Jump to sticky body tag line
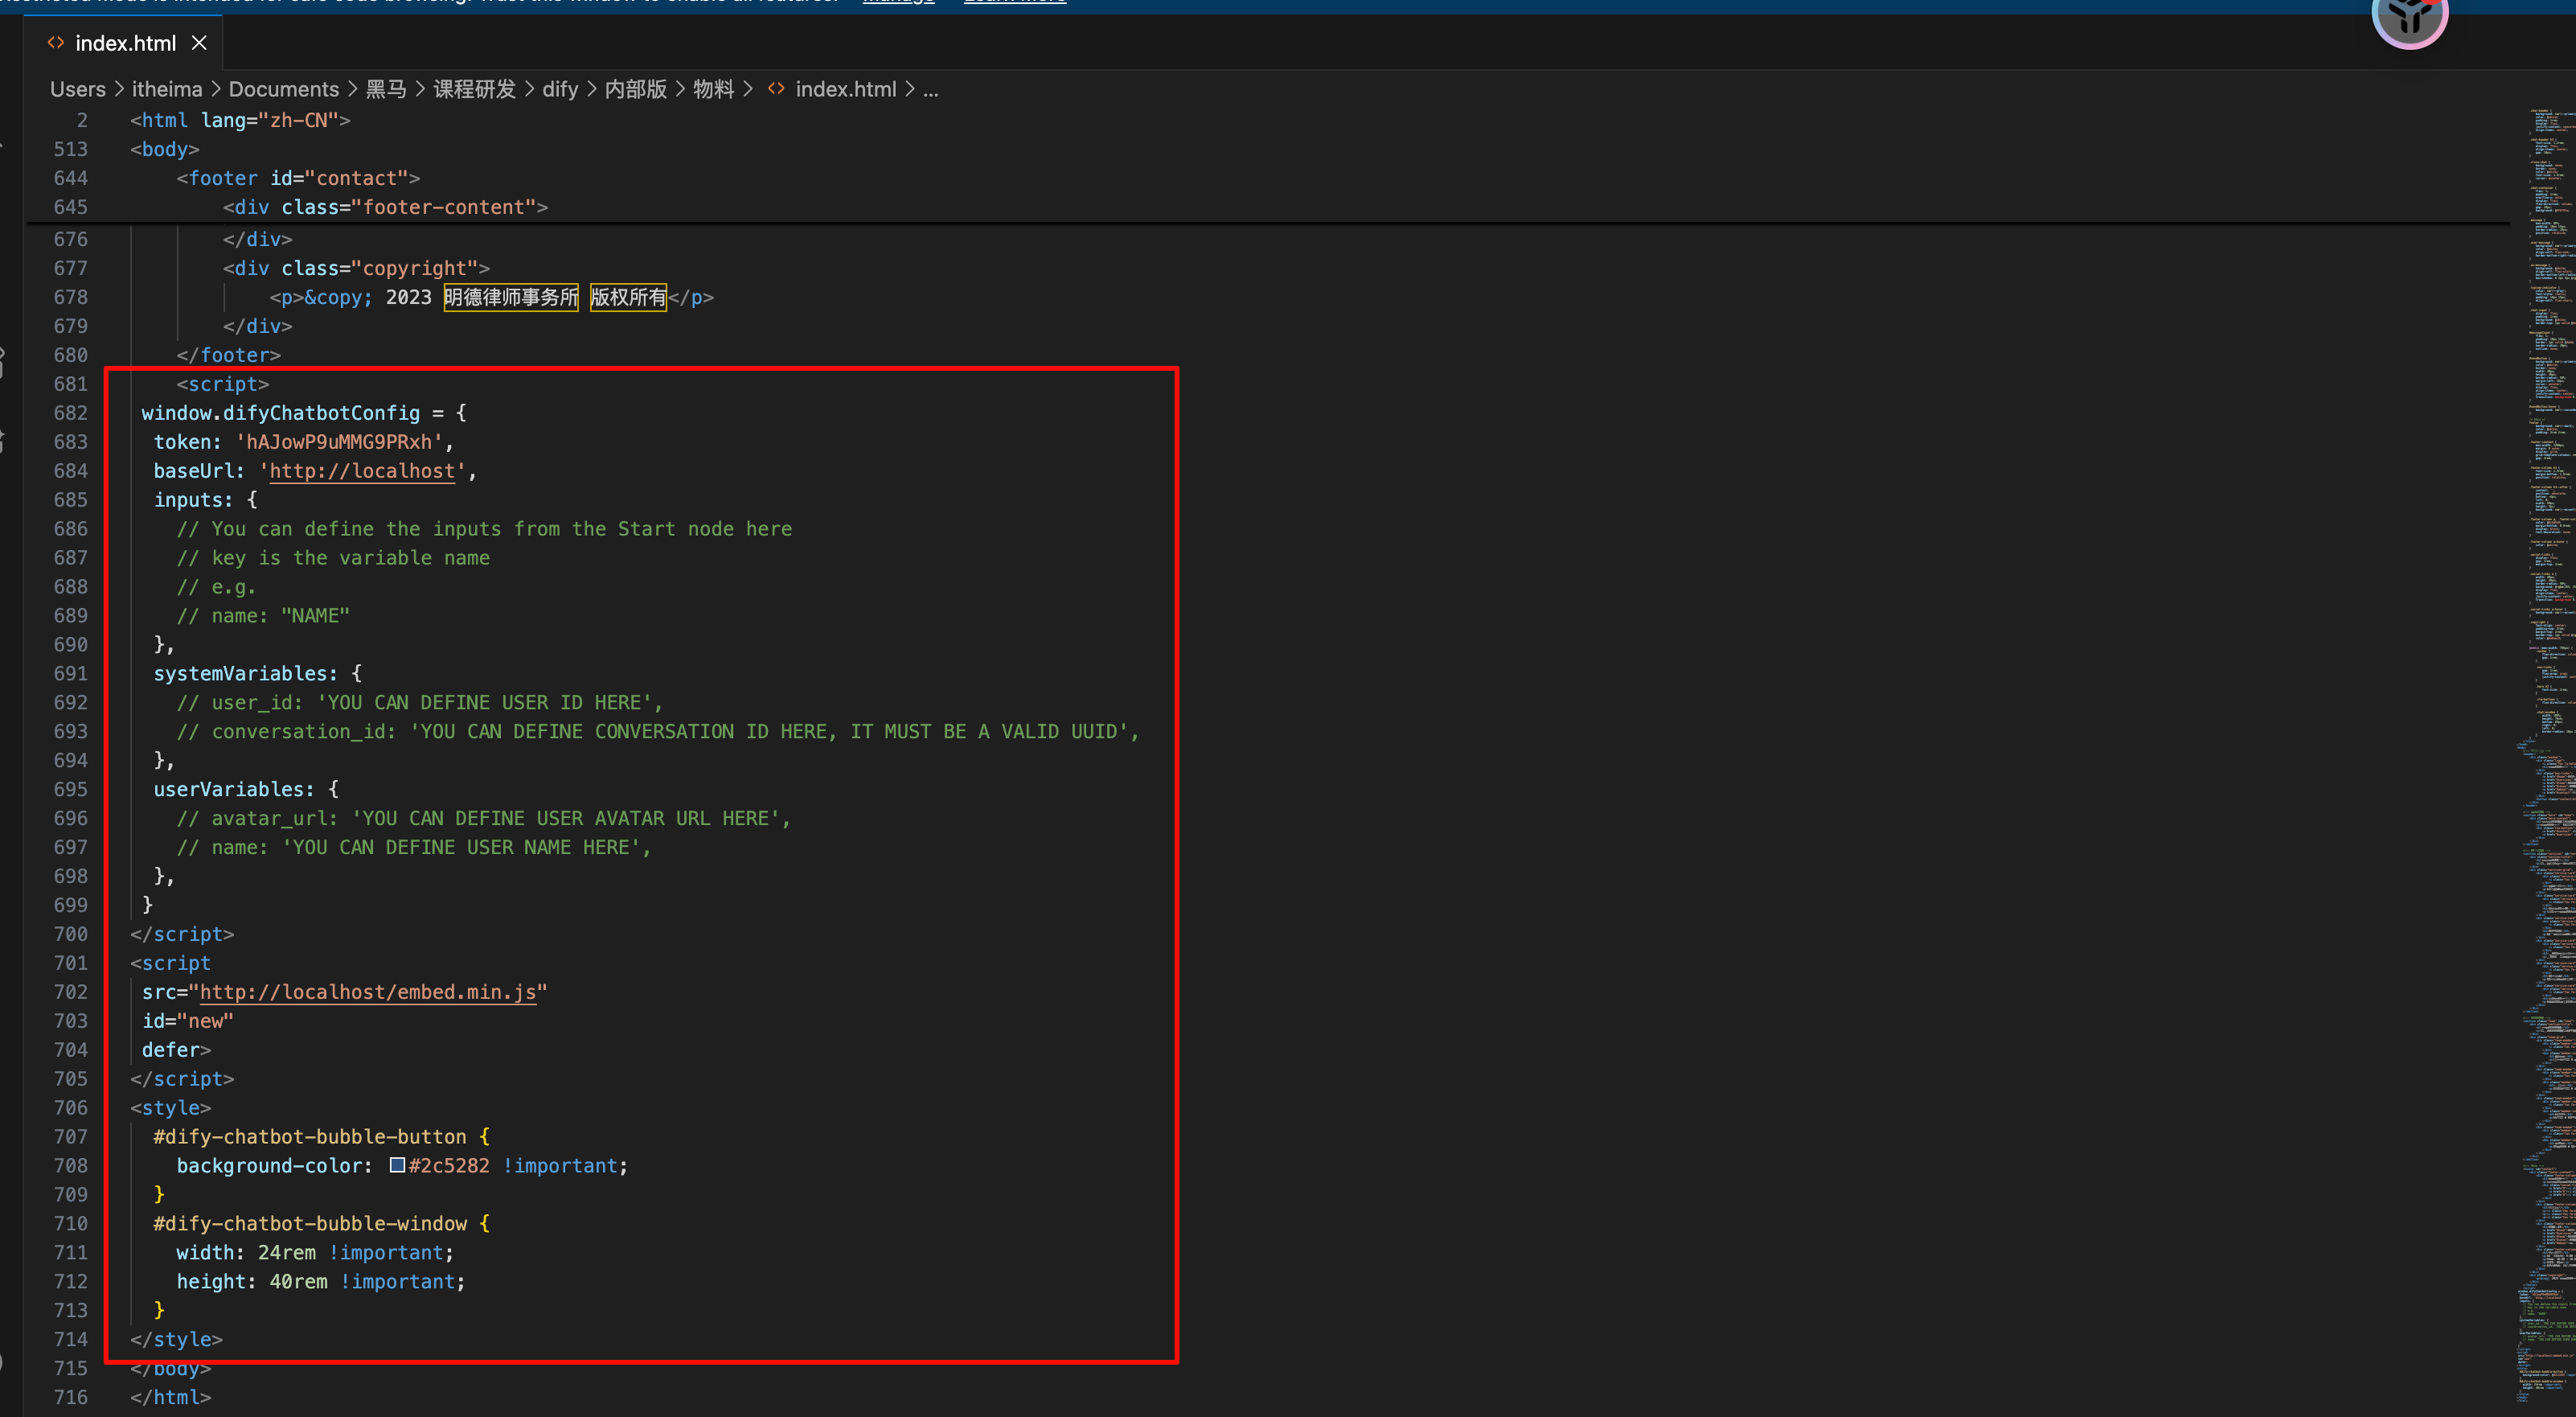This screenshot has width=2576, height=1417. (x=165, y=149)
